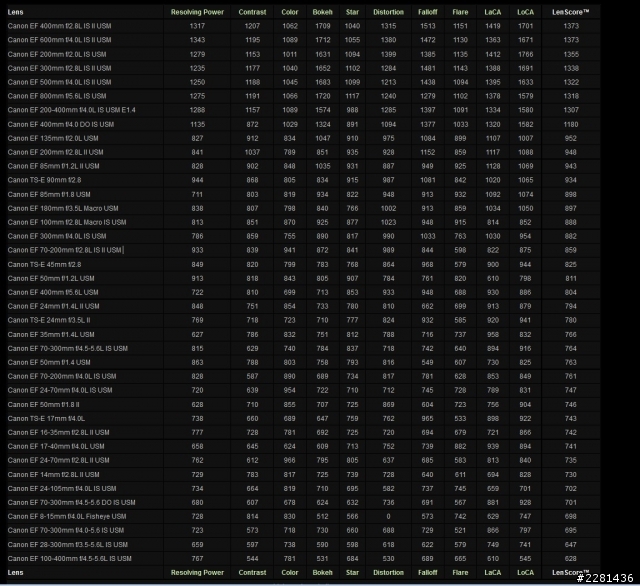Sort by top Distortion column header
This screenshot has width=640, height=586.
[x=388, y=12]
